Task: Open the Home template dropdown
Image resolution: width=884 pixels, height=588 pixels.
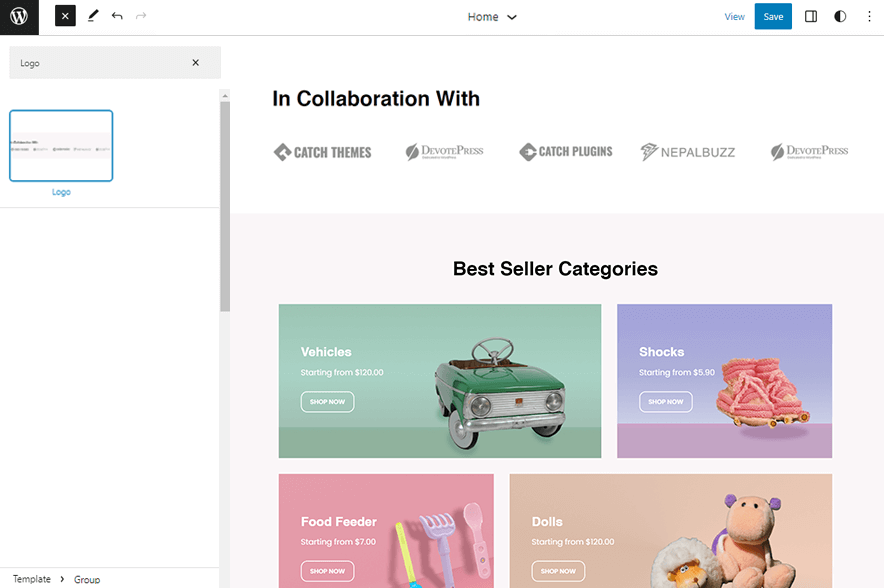Action: click(492, 17)
